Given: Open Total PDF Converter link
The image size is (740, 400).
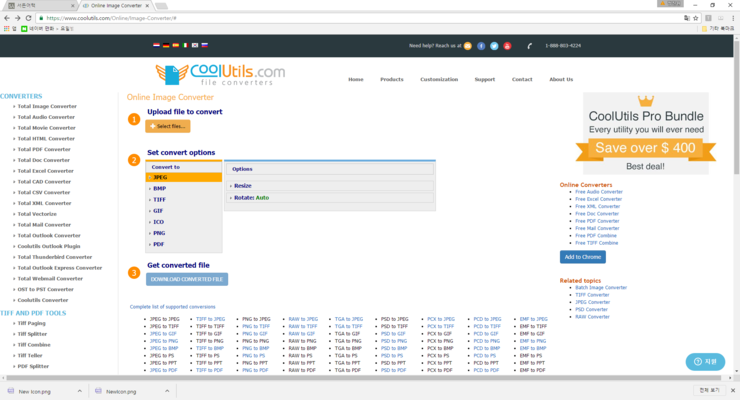Looking at the screenshot, I should 44,150.
